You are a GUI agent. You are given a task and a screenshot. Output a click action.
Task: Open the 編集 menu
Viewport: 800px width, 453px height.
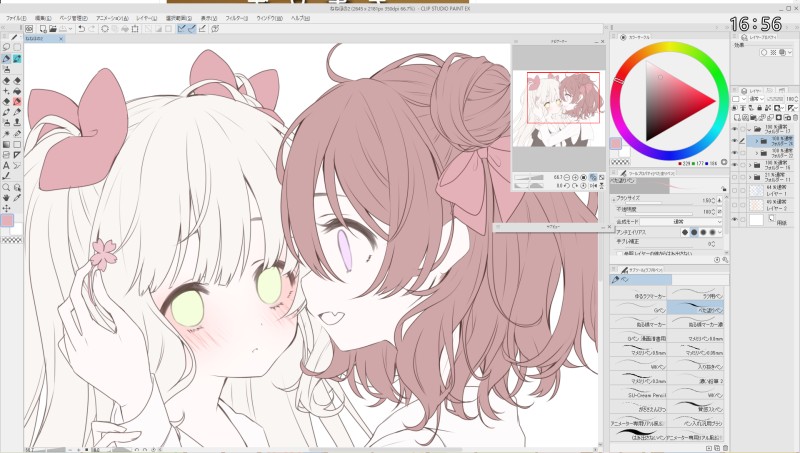[x=43, y=18]
